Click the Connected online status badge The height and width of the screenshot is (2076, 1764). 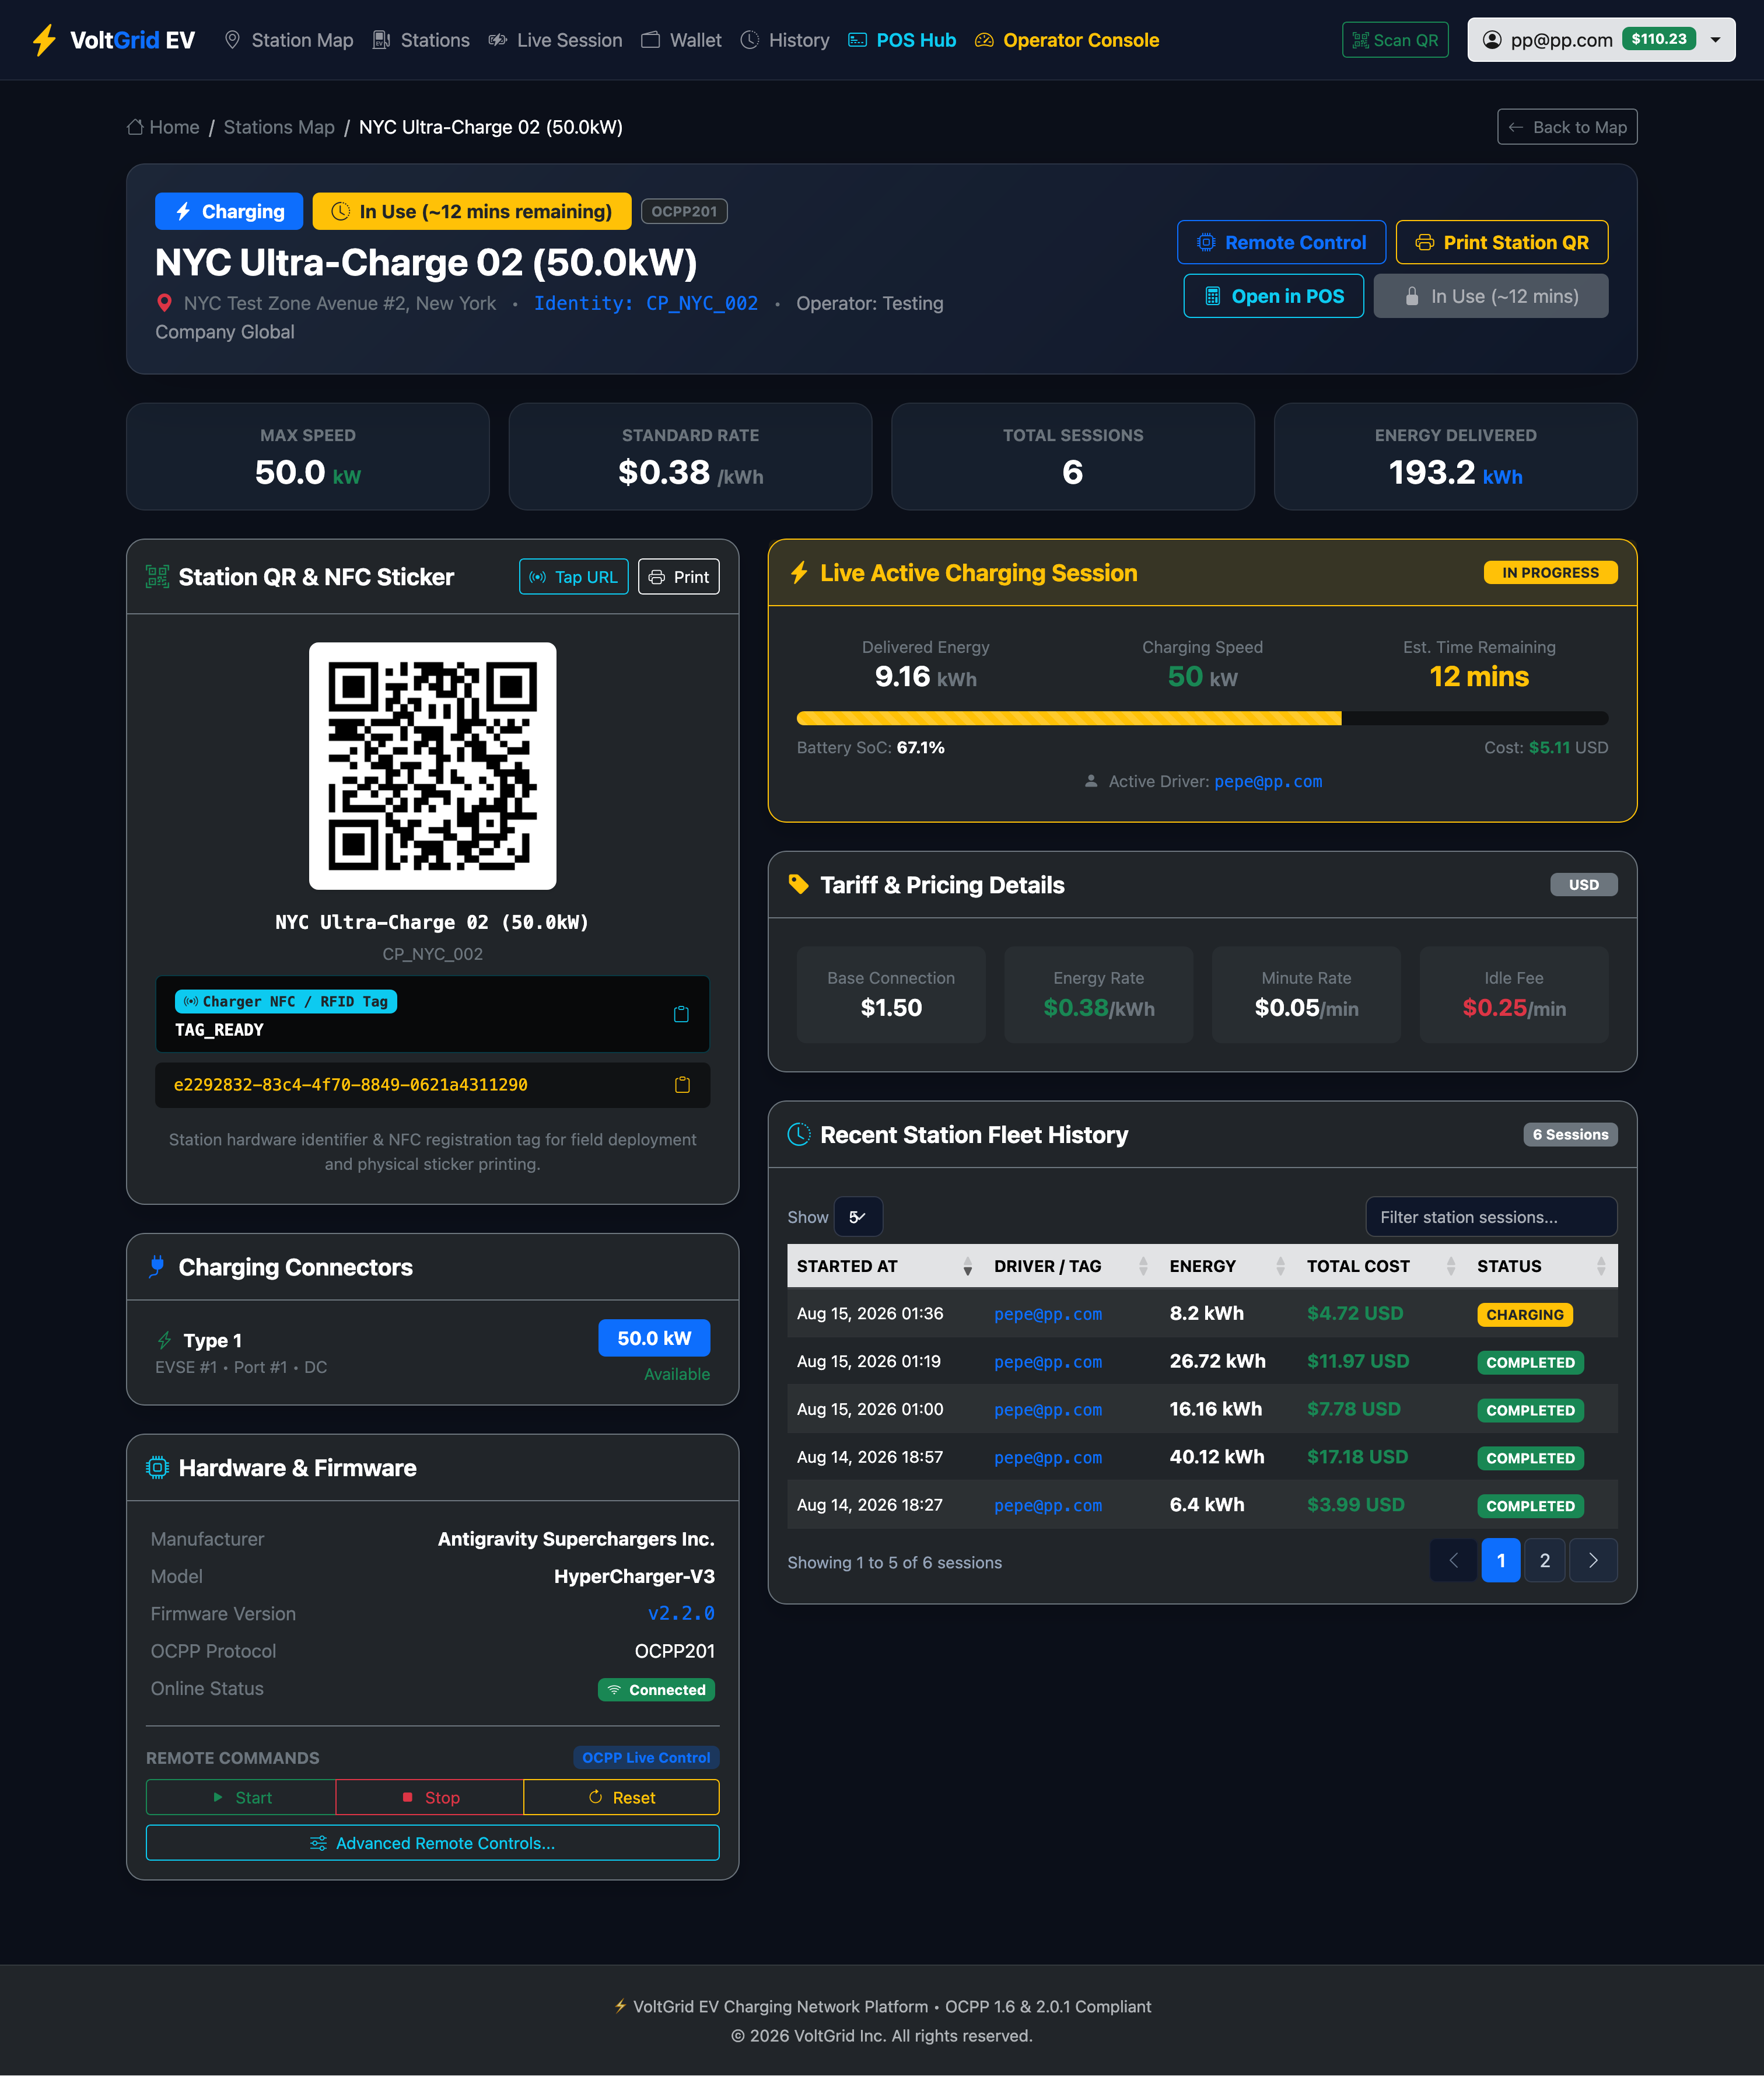[657, 1690]
